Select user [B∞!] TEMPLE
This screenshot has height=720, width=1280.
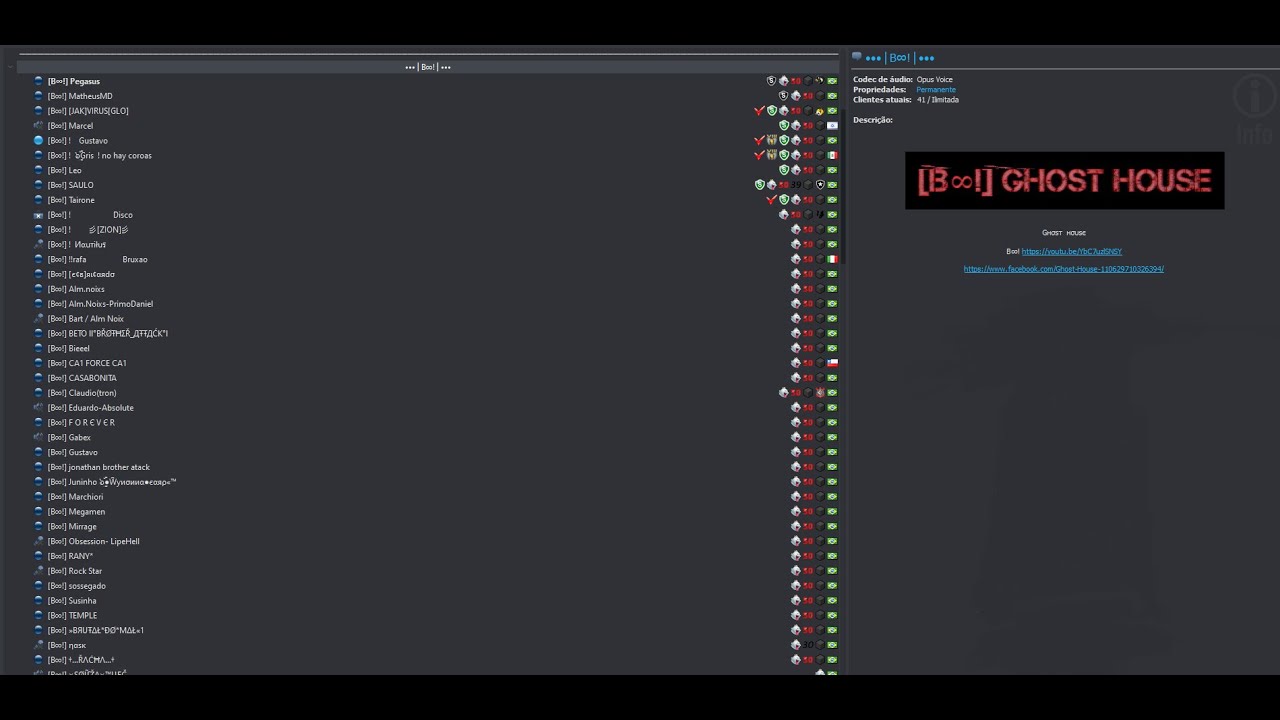click(x=72, y=615)
